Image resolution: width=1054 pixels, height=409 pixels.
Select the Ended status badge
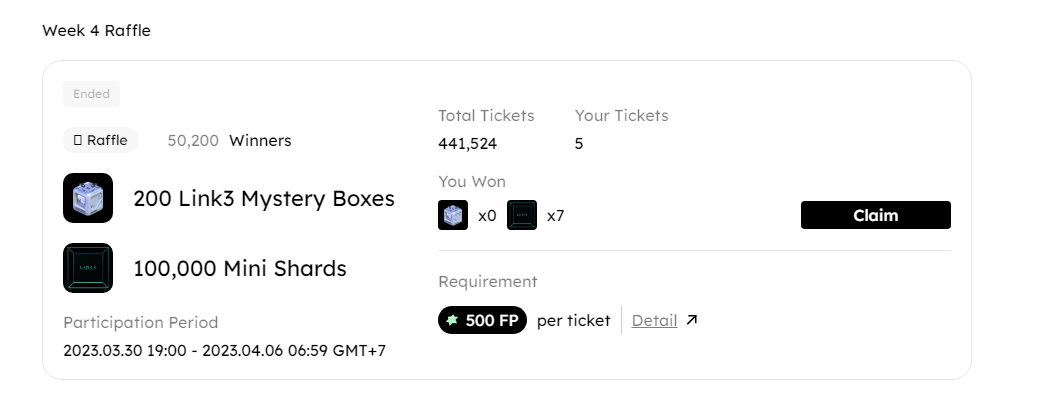pos(91,94)
